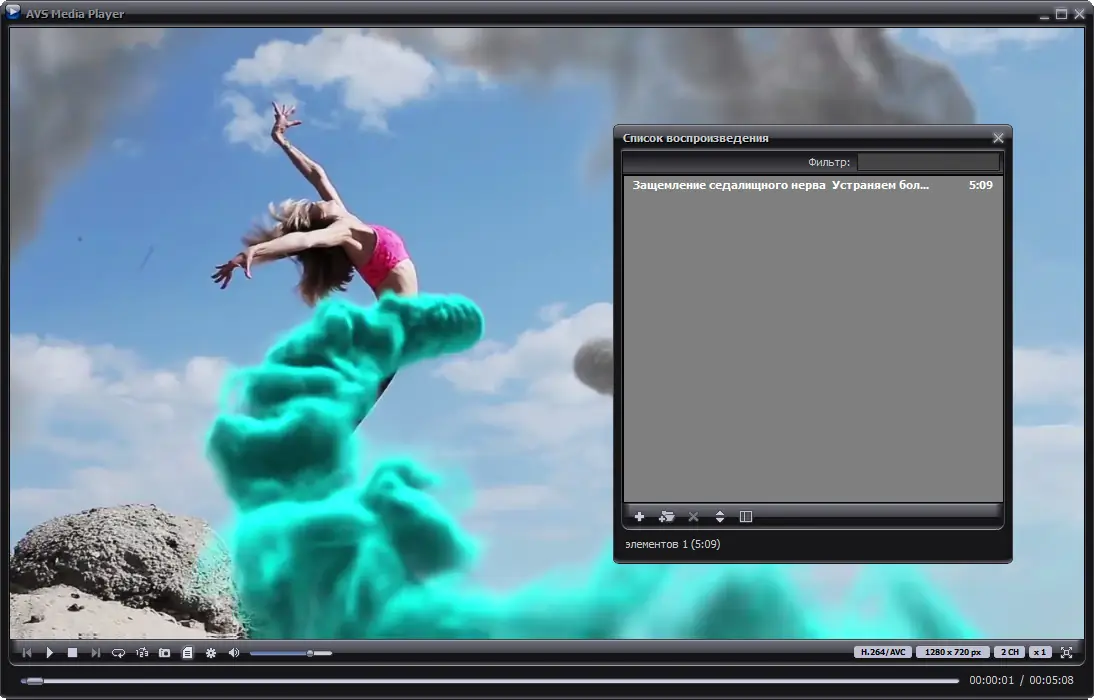Viewport: 1094px width, 700px height.
Task: Toggle playlist columns view icon
Action: click(x=746, y=516)
